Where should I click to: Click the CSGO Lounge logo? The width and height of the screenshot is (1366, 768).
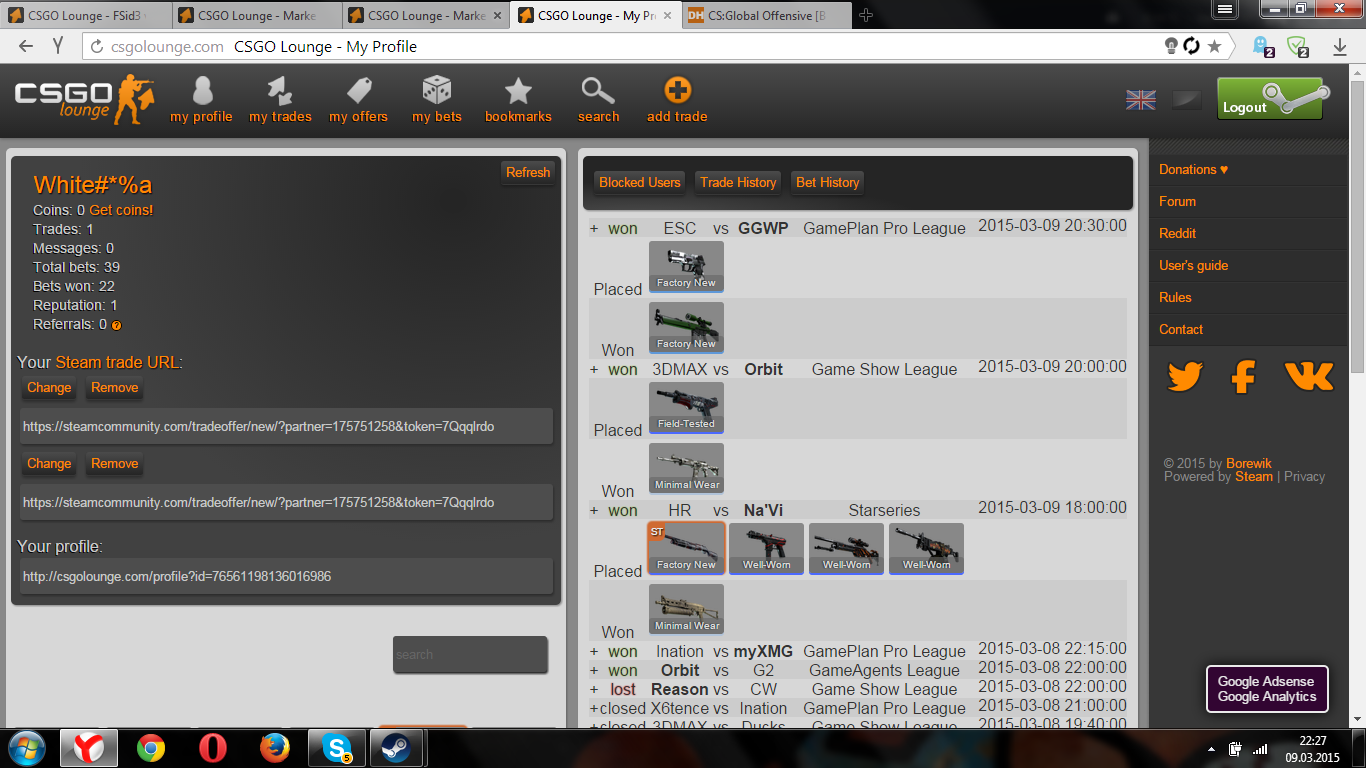[x=84, y=100]
